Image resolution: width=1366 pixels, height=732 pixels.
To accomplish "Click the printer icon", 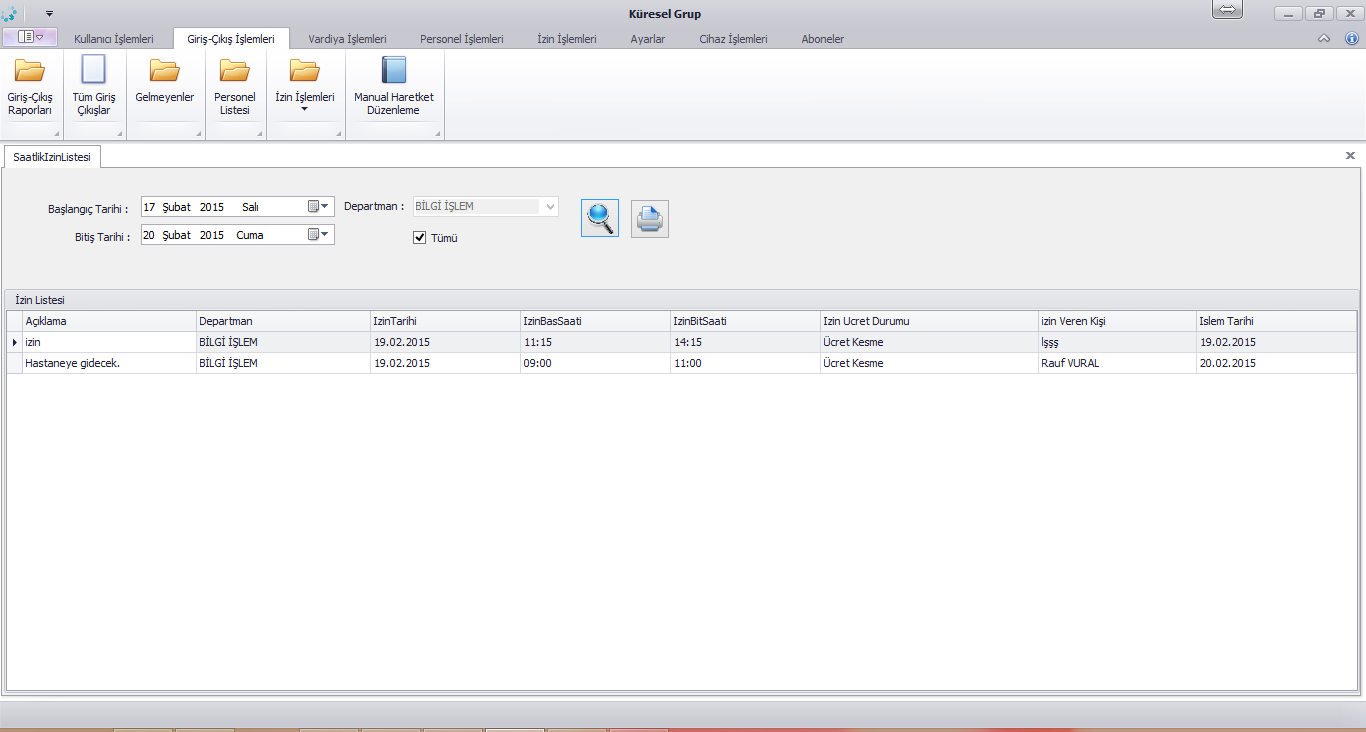I will [x=650, y=218].
